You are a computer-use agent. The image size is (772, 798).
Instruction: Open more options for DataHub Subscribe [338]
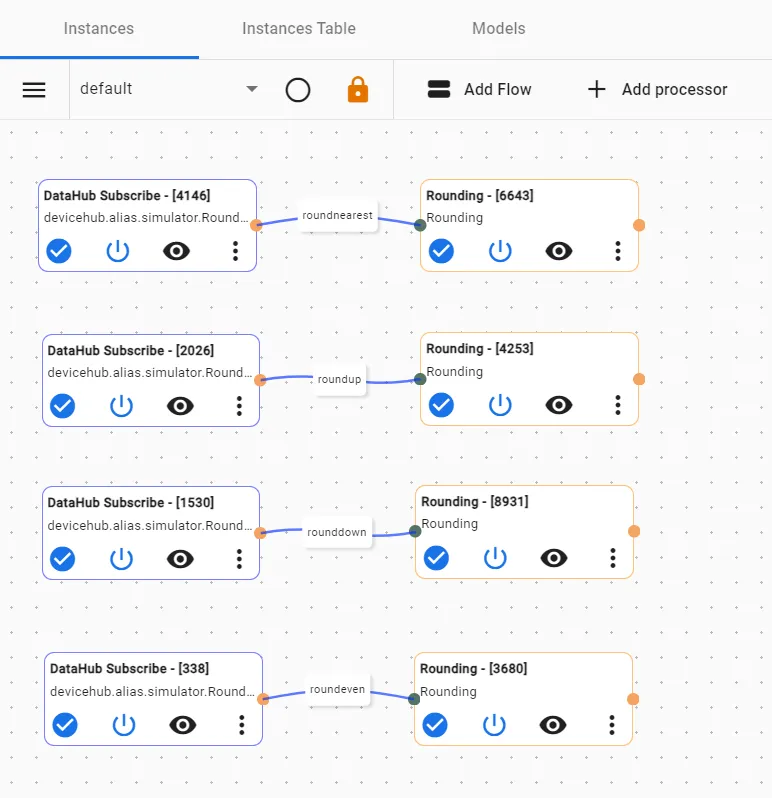[x=242, y=725]
